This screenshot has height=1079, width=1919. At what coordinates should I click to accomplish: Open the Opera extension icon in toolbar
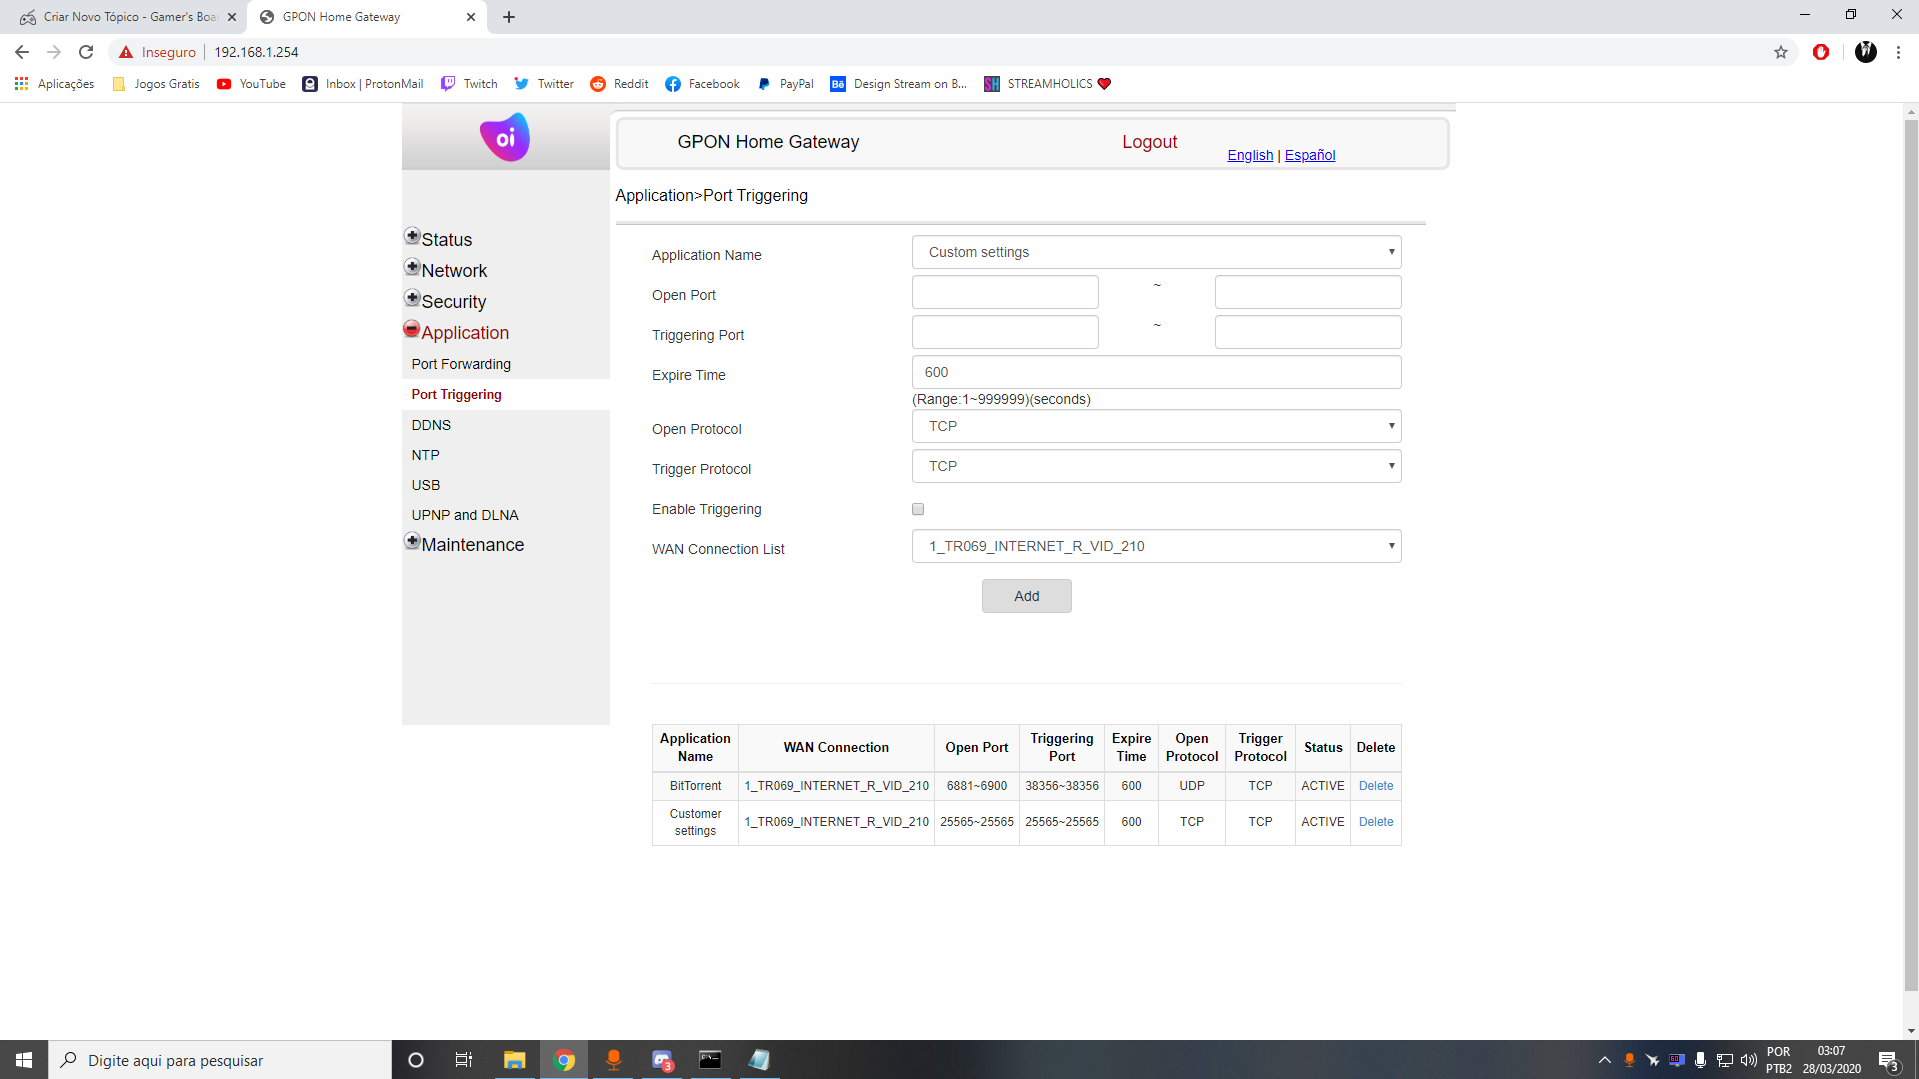(x=1821, y=52)
